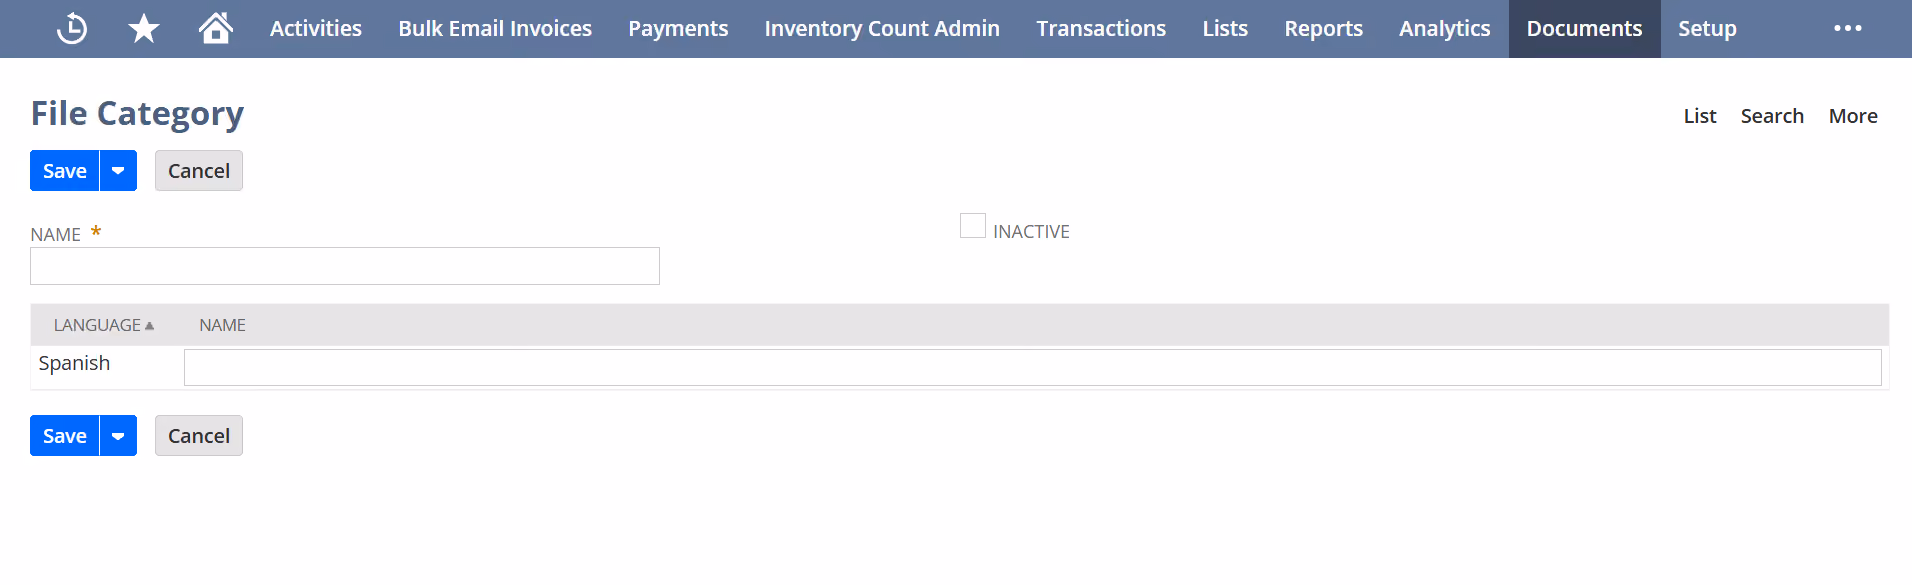Tick the Inactive checkbox
The image size is (1912, 585).
973,226
